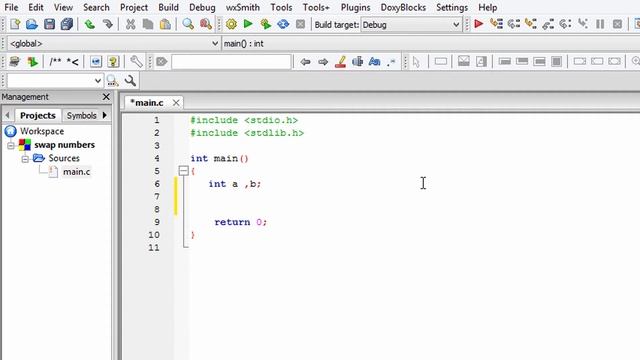Screen dimensions: 640x360
Task: Cut selected text with scissors icon
Action: (130, 24)
